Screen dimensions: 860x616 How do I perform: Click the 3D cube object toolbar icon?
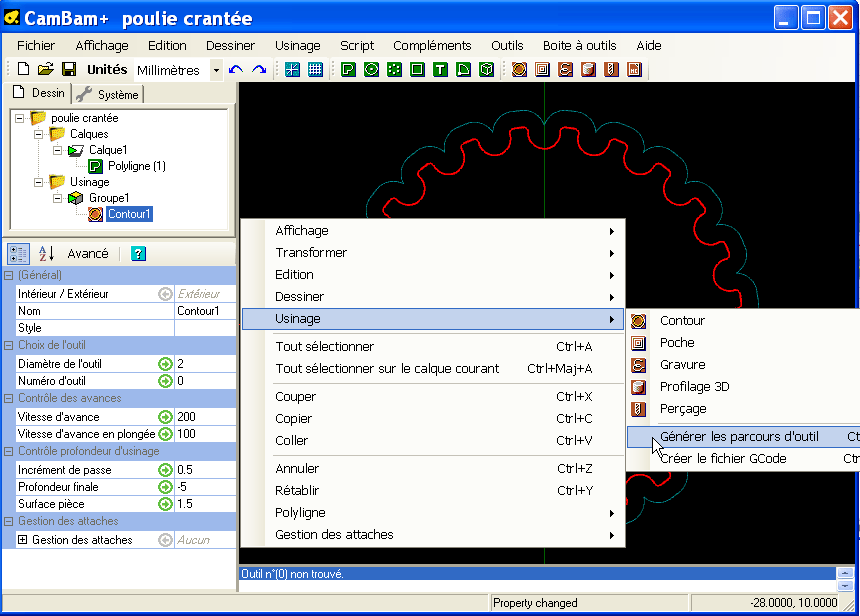[486, 70]
